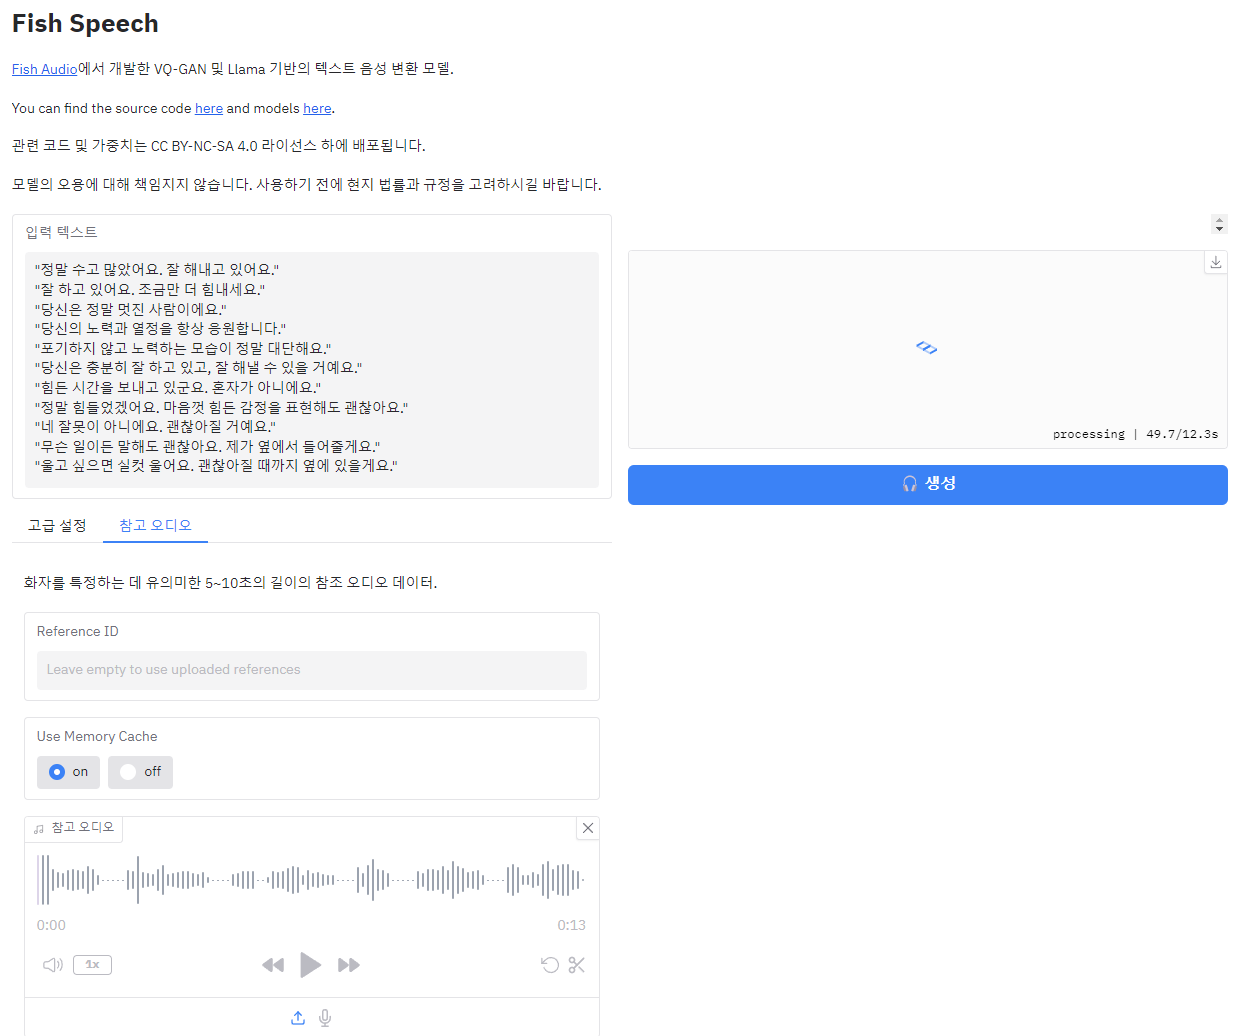Click the microphone record icon
1238x1036 pixels.
[x=325, y=1018]
